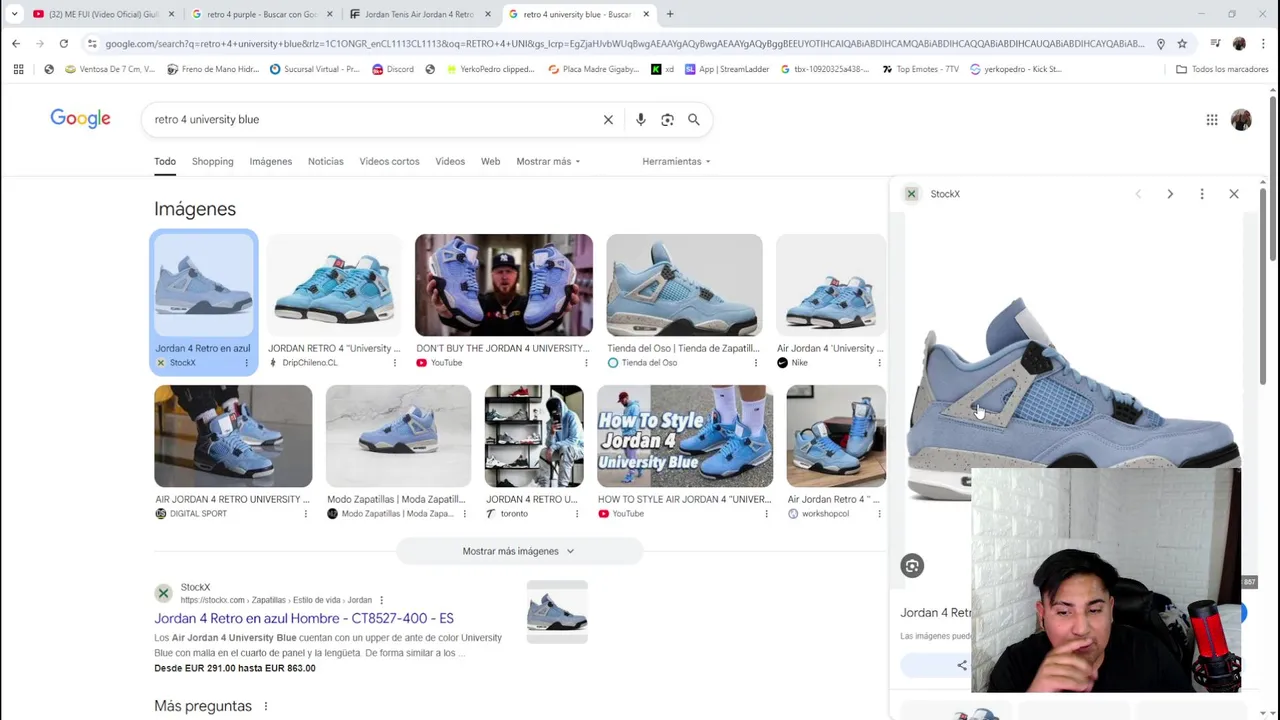Open the StockX result shoe thumbnail

[557, 612]
